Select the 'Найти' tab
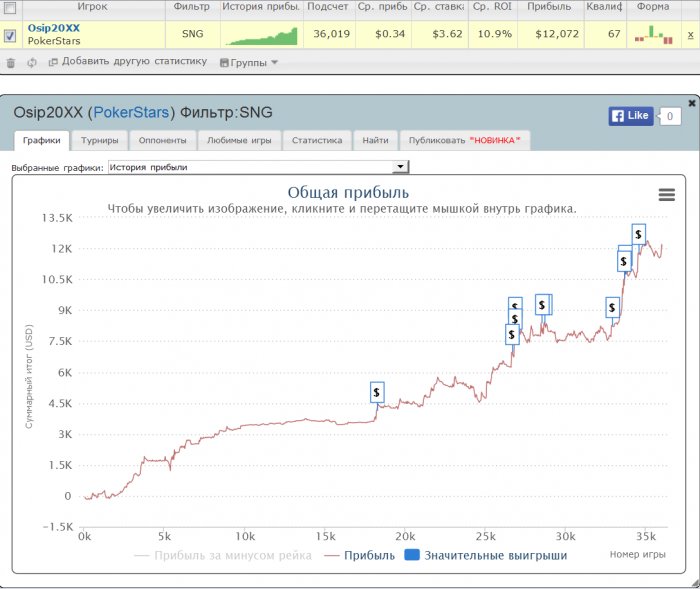700x589 pixels. (x=375, y=140)
